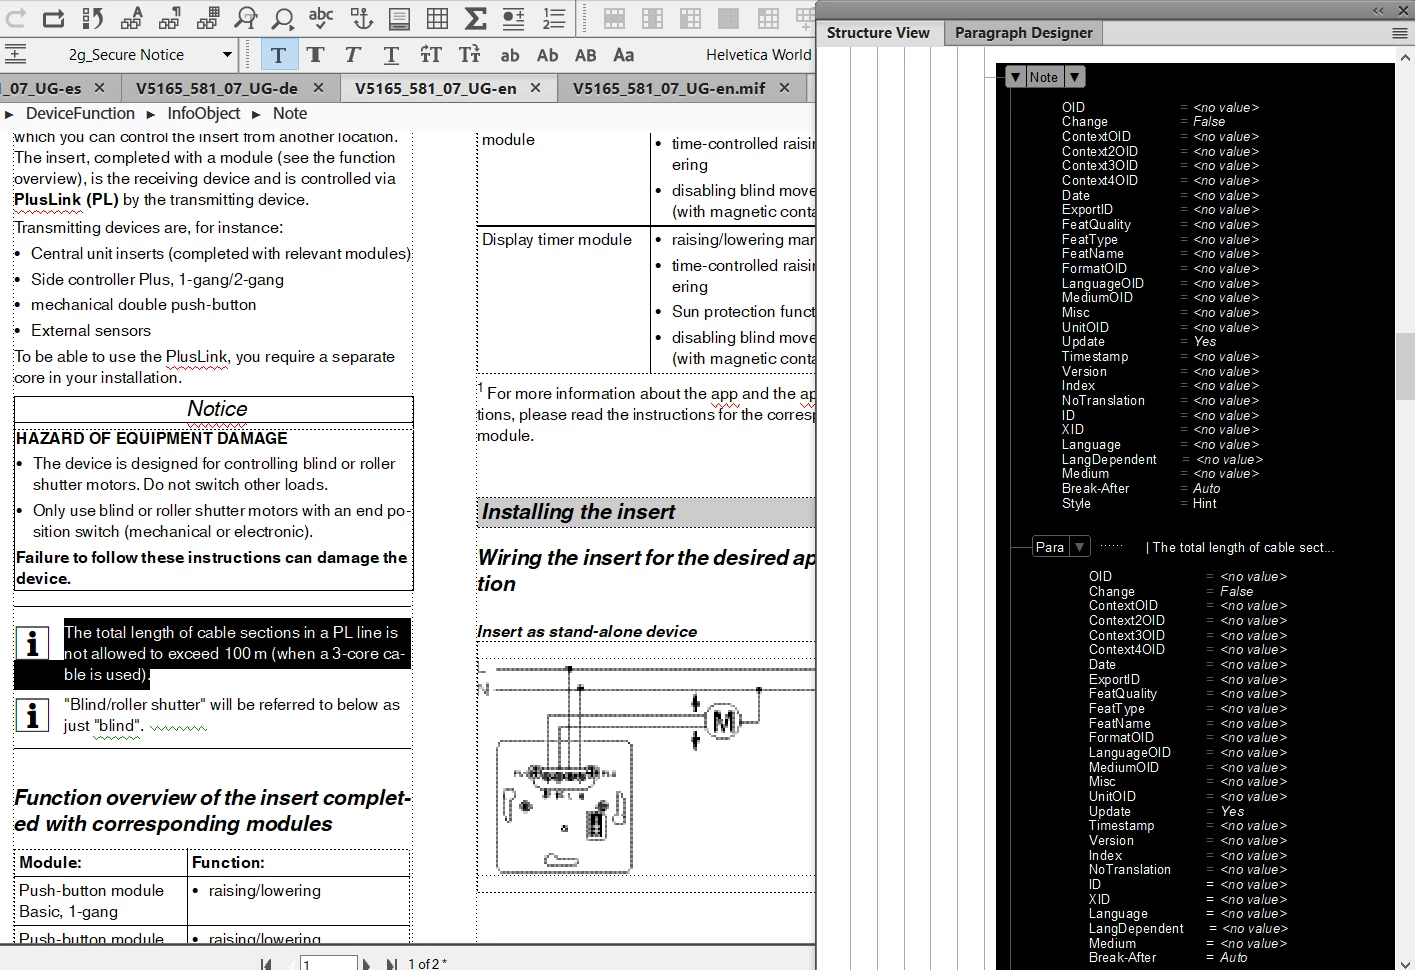This screenshot has height=970, width=1415.
Task: Click the fifth table grid icon
Action: click(768, 17)
